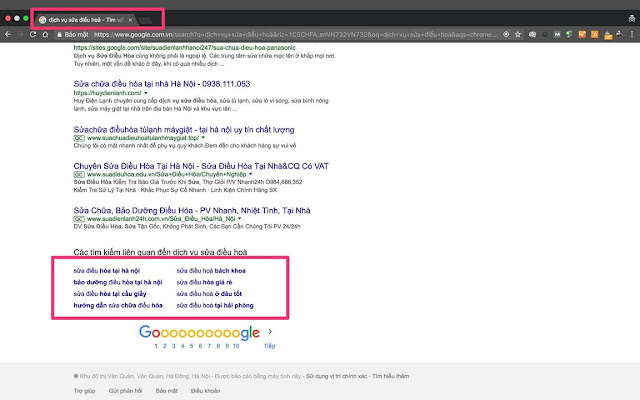Image resolution: width=640 pixels, height=400 pixels.
Task: Bookmark this page with the star icon
Action: click(518, 35)
